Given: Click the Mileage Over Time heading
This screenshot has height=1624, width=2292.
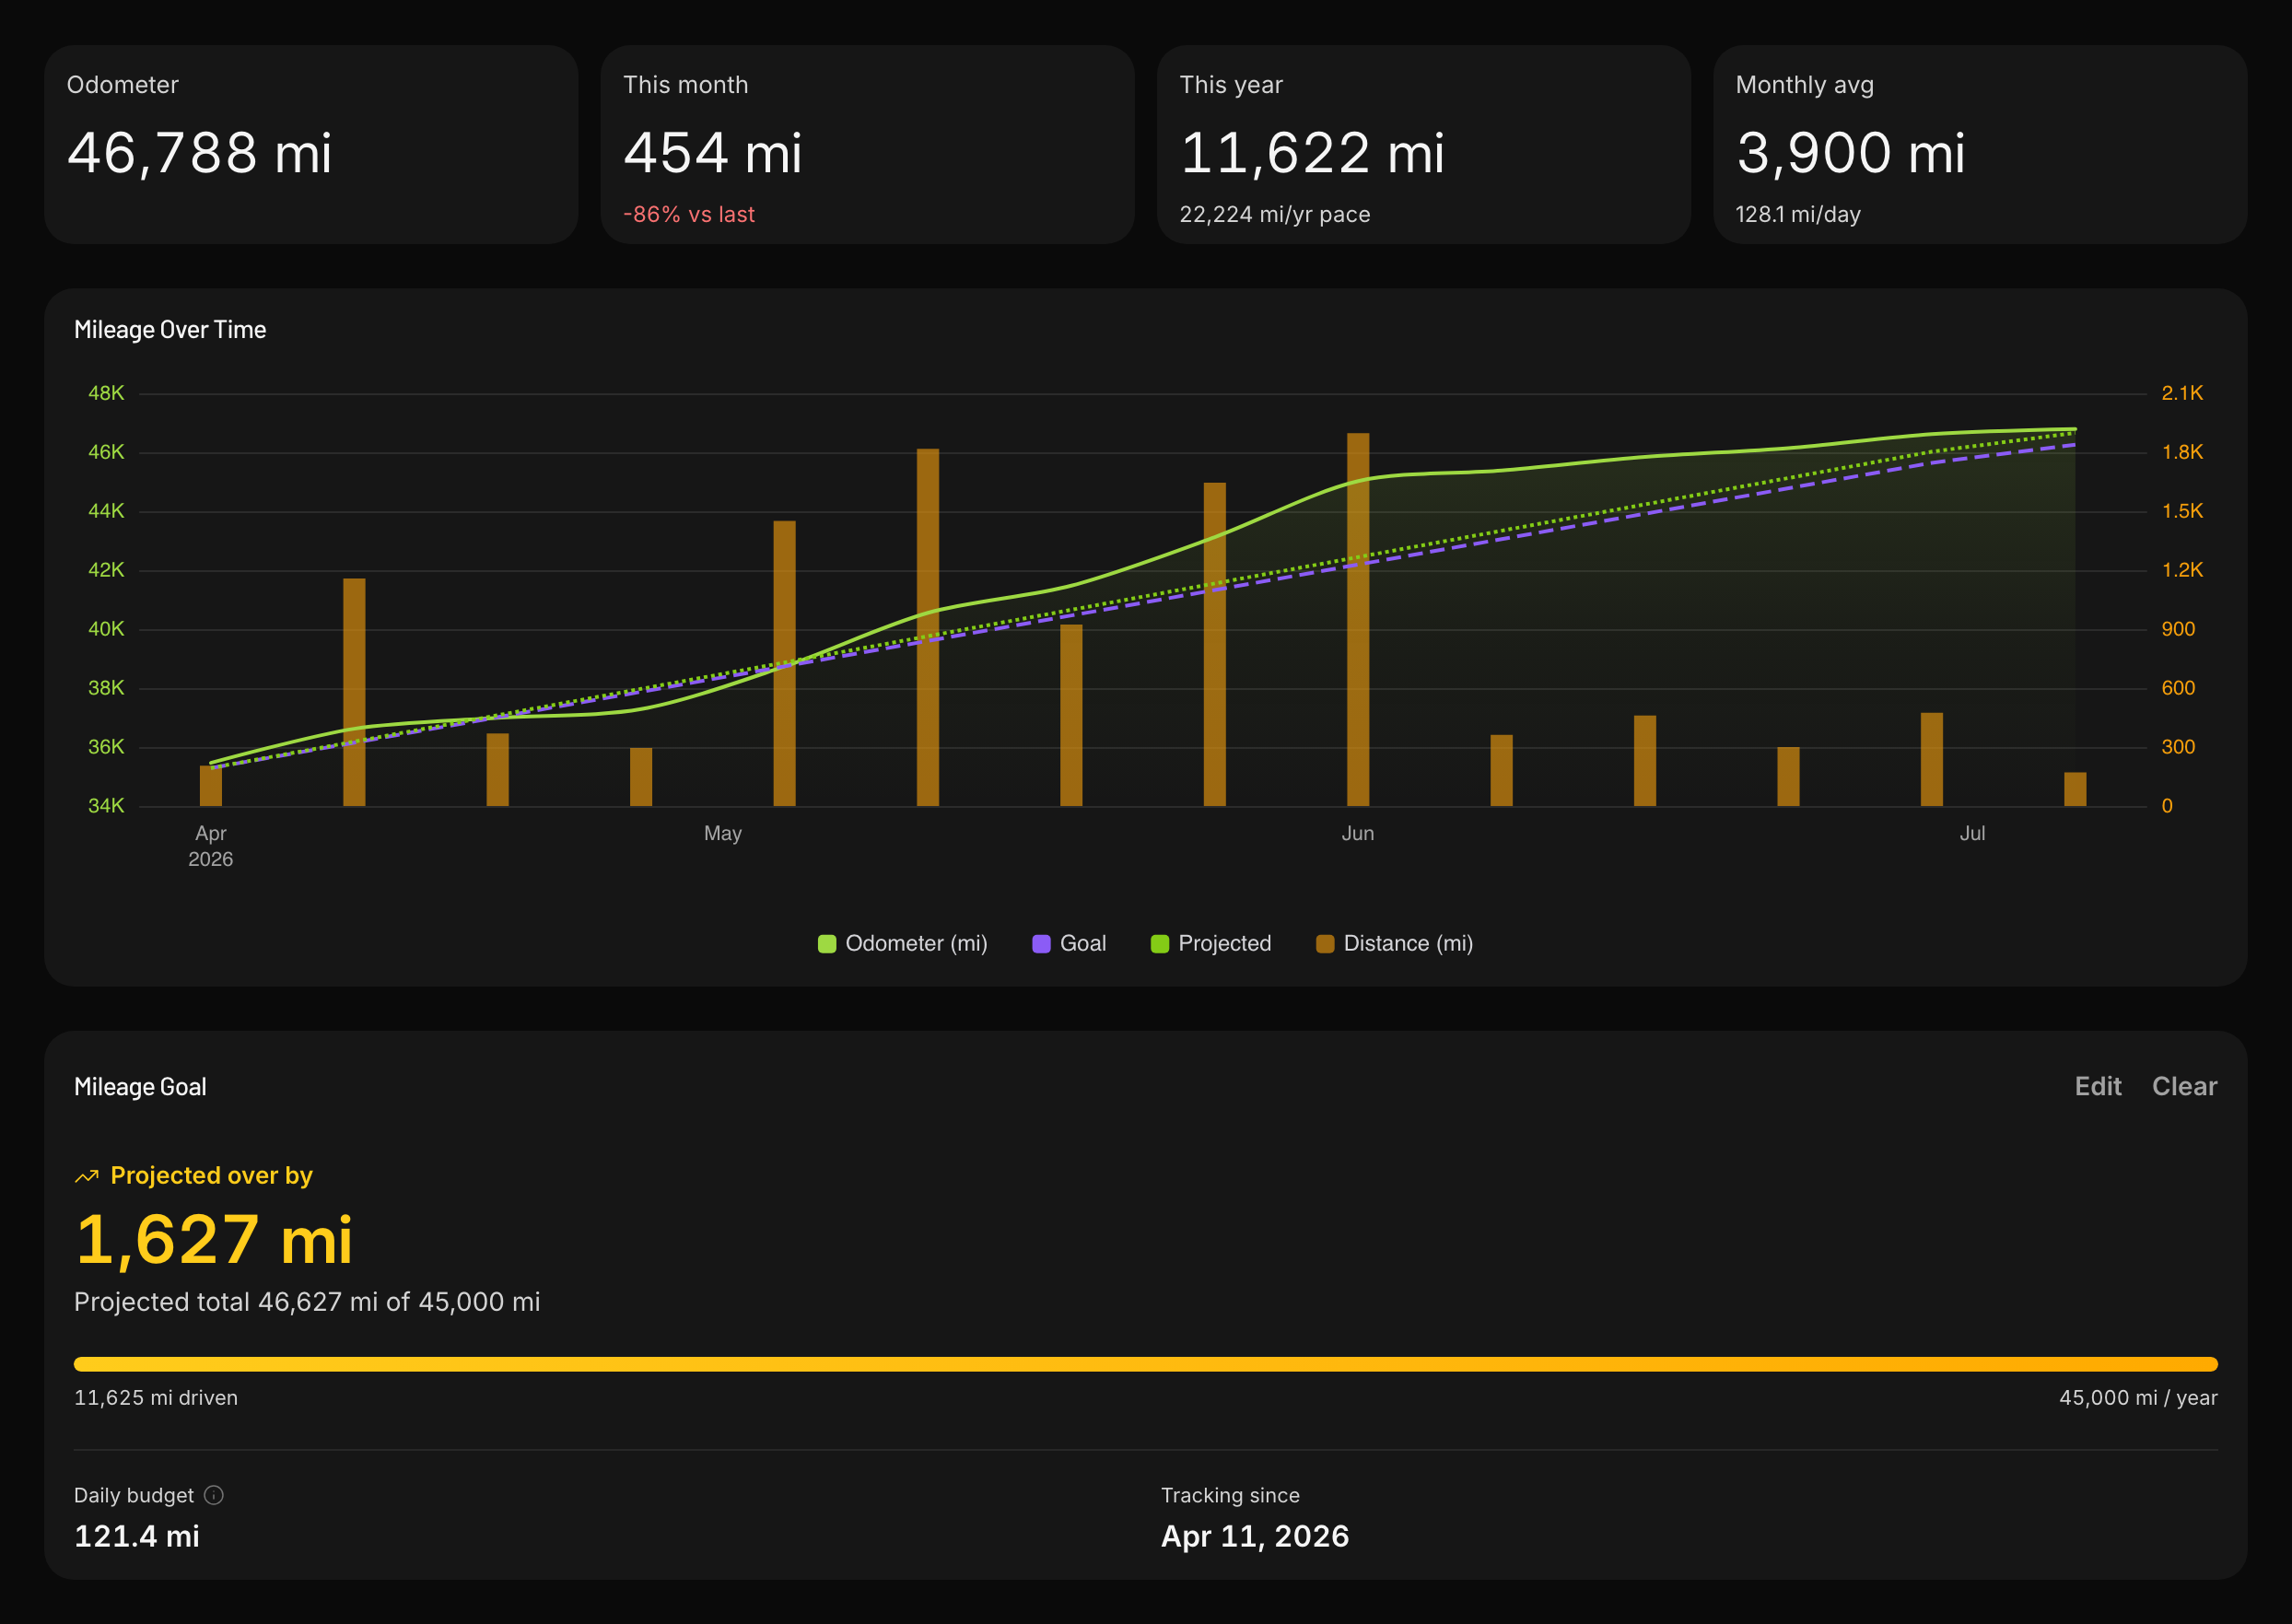Looking at the screenshot, I should [x=170, y=330].
